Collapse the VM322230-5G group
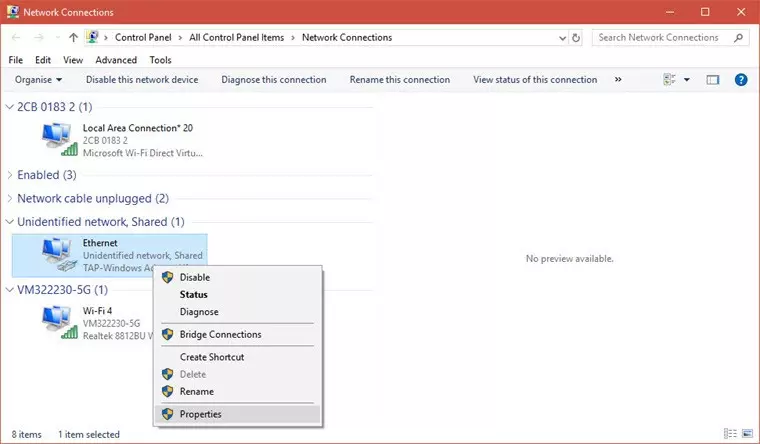Screen dimensions: 760x444 point(11,289)
